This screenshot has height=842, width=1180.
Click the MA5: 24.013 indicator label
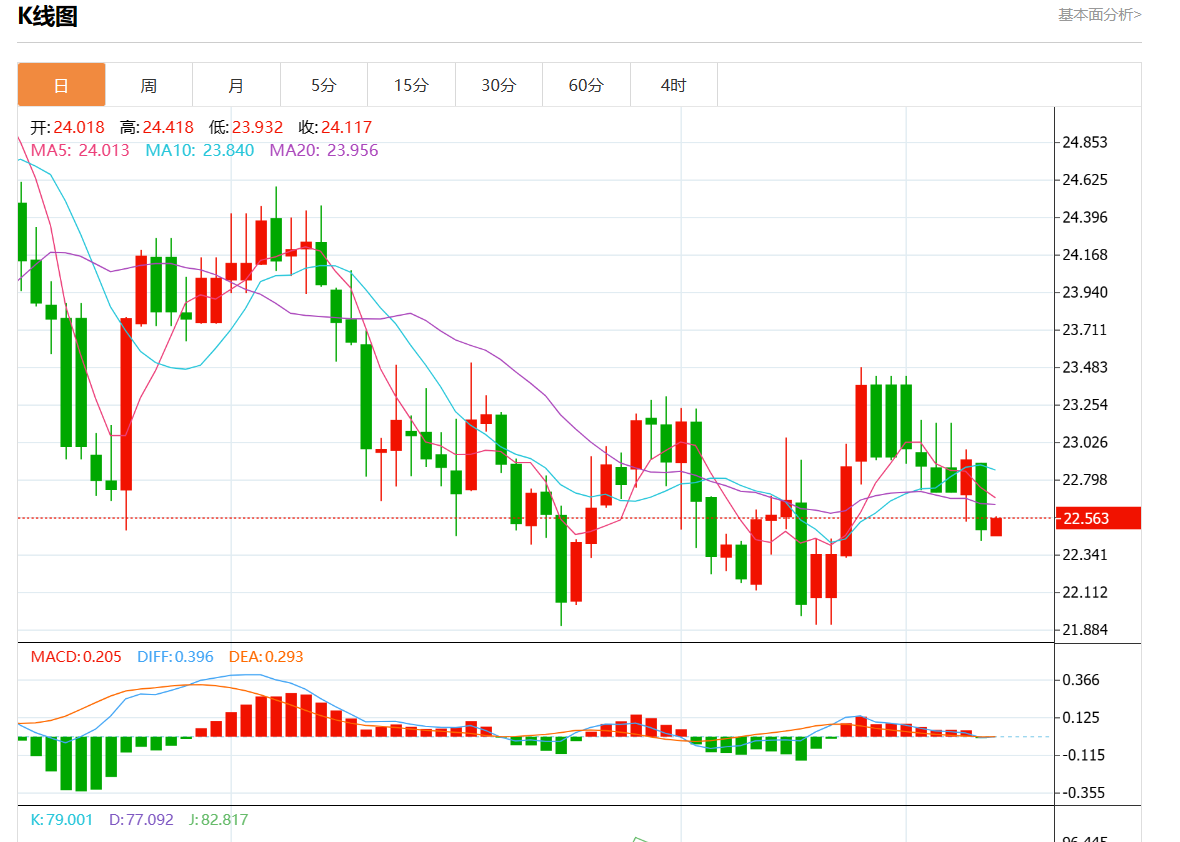click(80, 150)
